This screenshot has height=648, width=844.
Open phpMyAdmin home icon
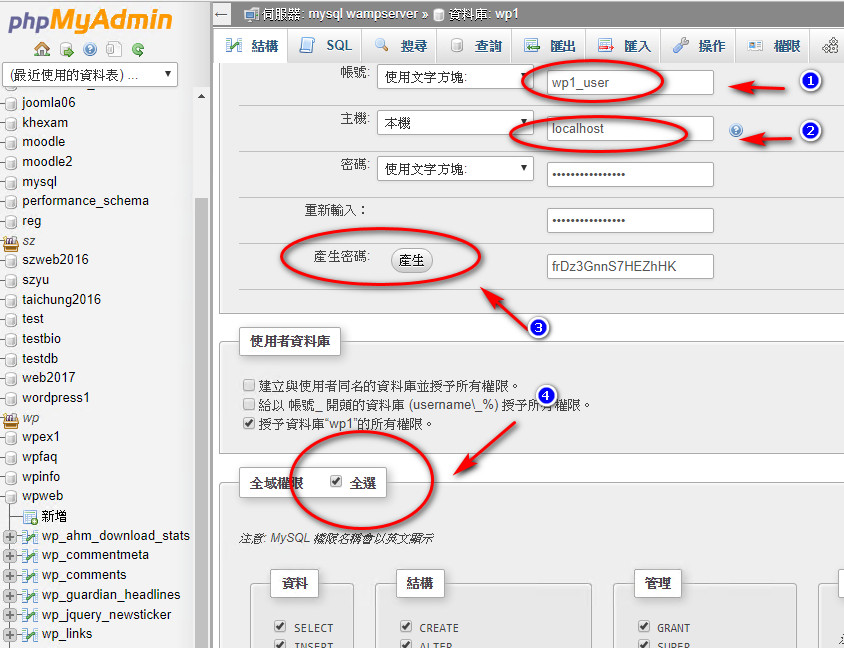[42, 50]
